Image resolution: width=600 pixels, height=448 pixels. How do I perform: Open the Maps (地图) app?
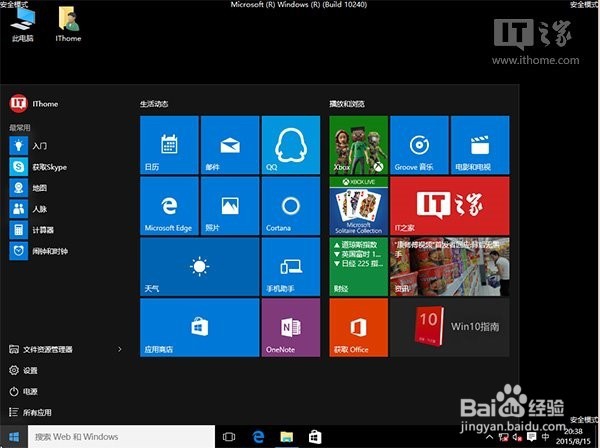pyautogui.click(x=29, y=188)
